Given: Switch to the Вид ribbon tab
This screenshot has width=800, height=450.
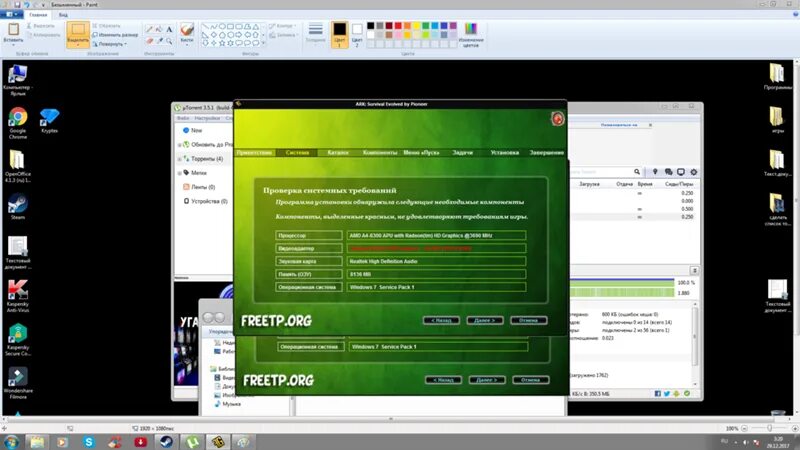Looking at the screenshot, I should (63, 15).
